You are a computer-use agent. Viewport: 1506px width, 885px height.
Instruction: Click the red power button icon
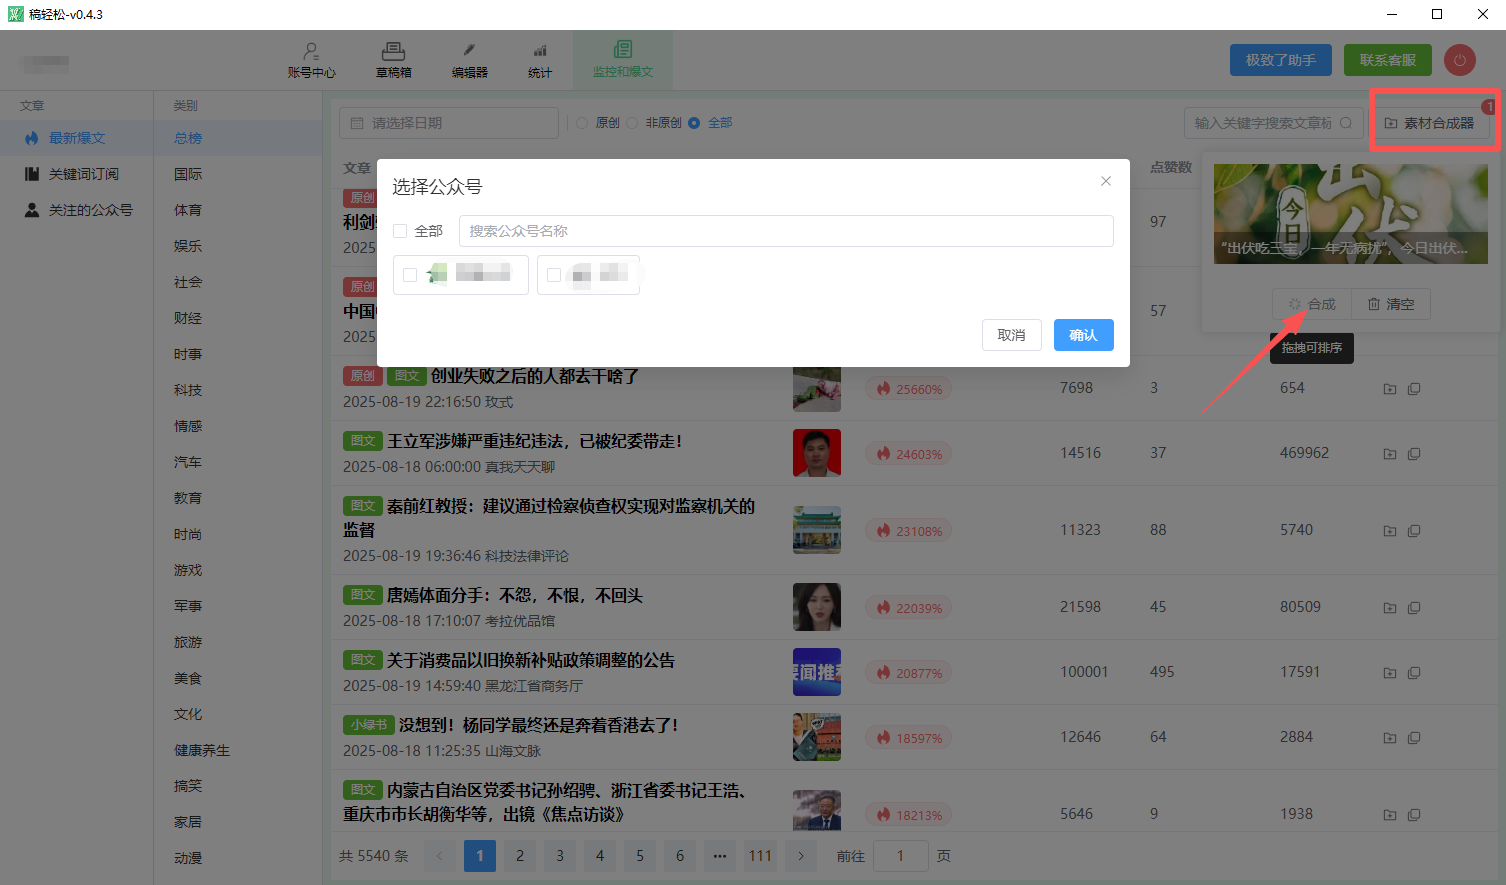click(1459, 60)
